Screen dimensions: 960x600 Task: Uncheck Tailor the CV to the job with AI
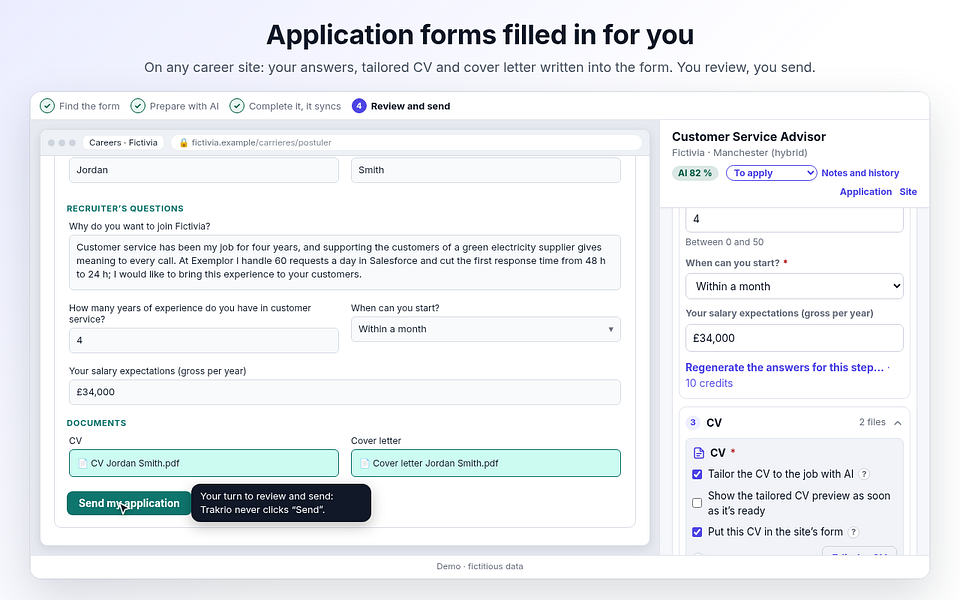coord(697,474)
